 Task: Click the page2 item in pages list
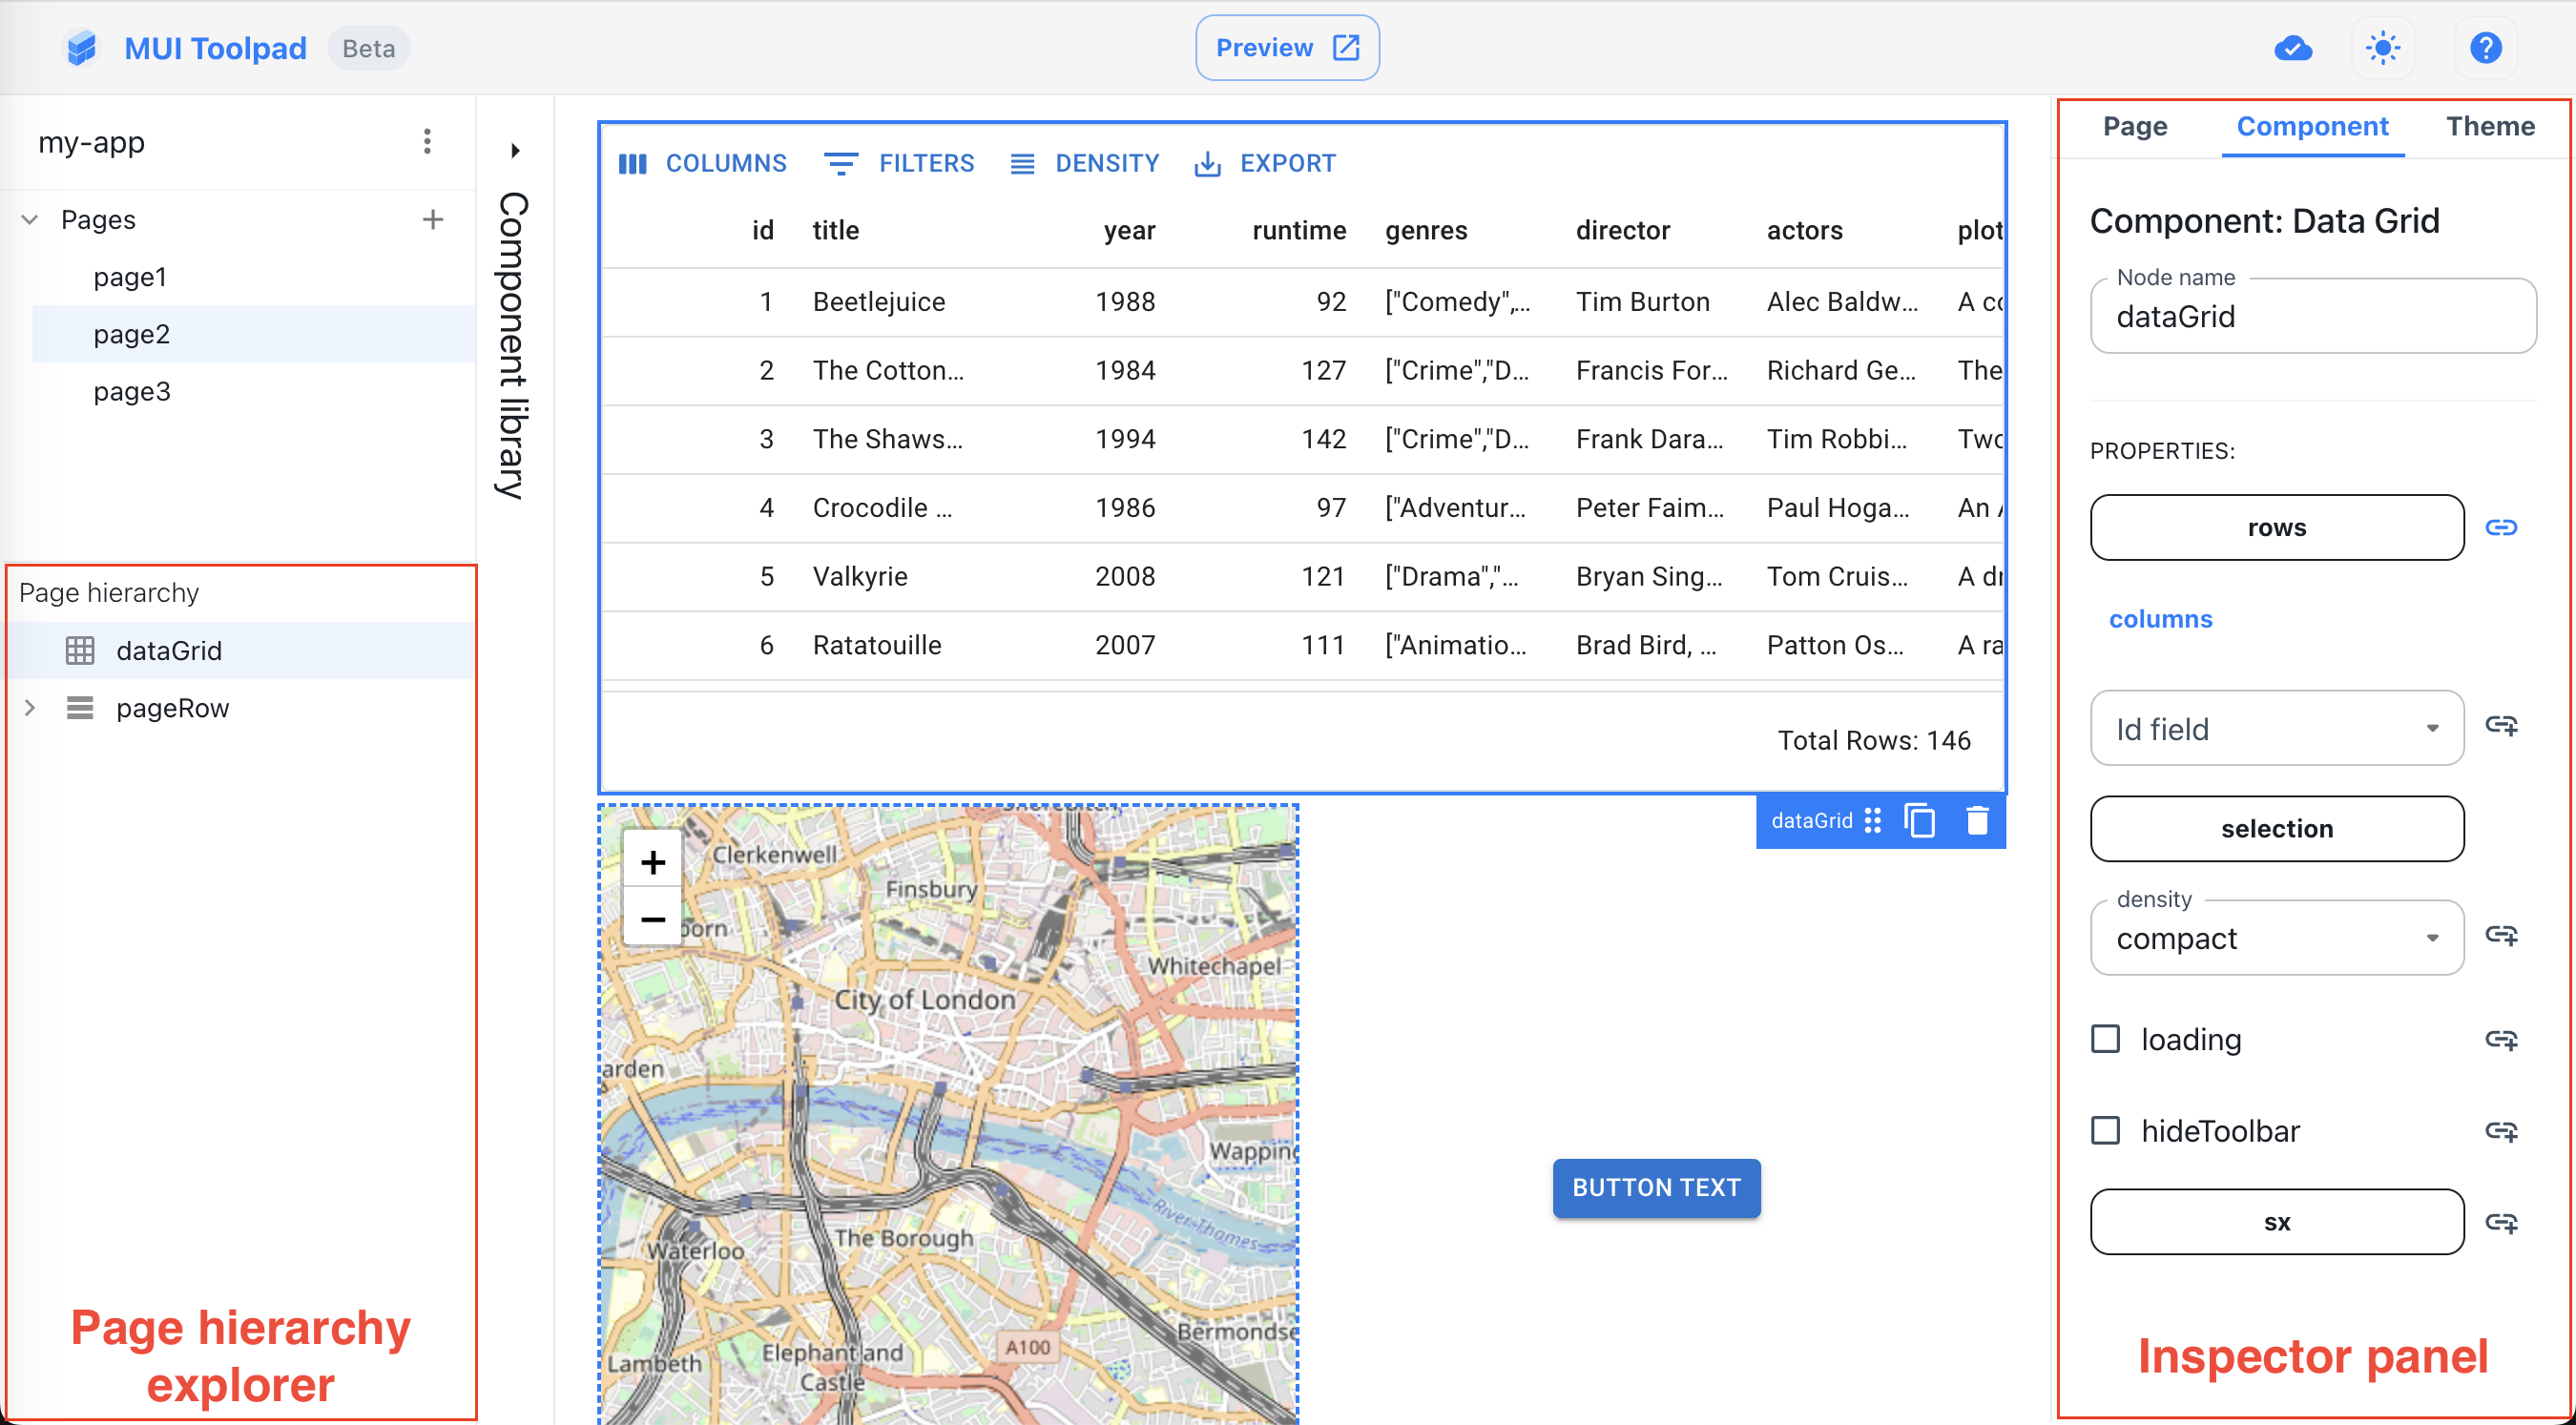click(132, 334)
